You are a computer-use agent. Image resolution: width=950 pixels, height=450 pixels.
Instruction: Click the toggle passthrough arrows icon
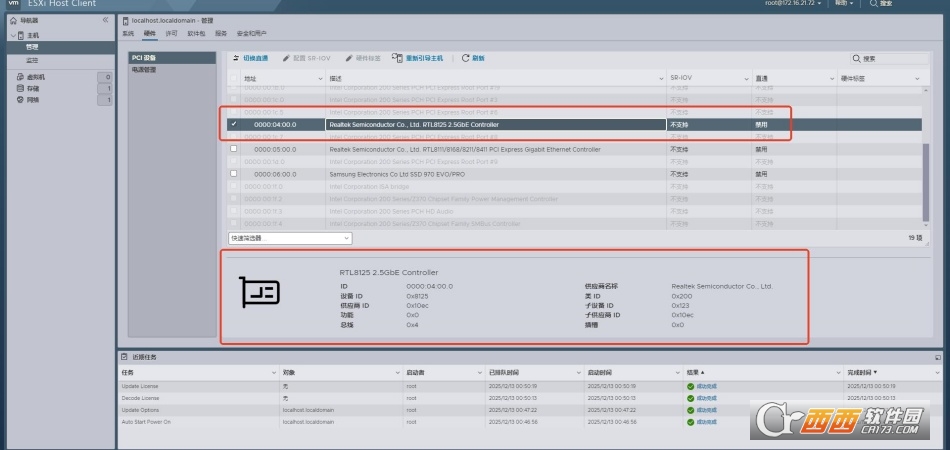coord(236,58)
